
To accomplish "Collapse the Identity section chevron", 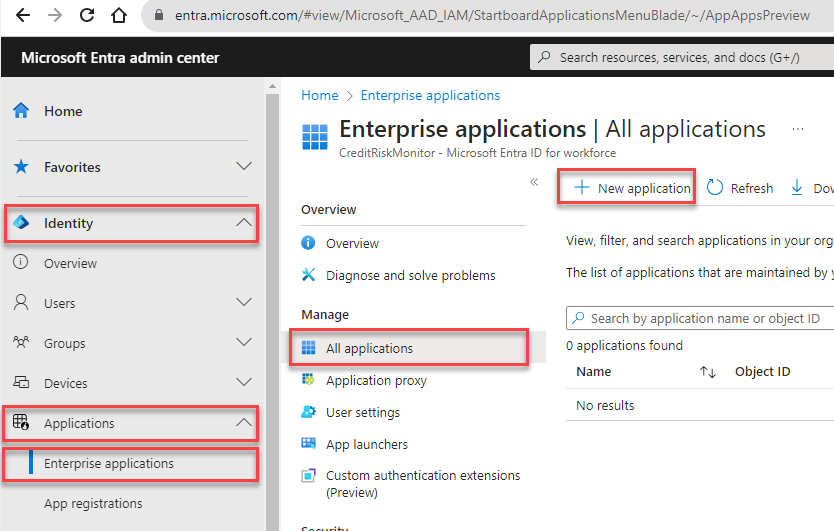I will click(x=244, y=222).
